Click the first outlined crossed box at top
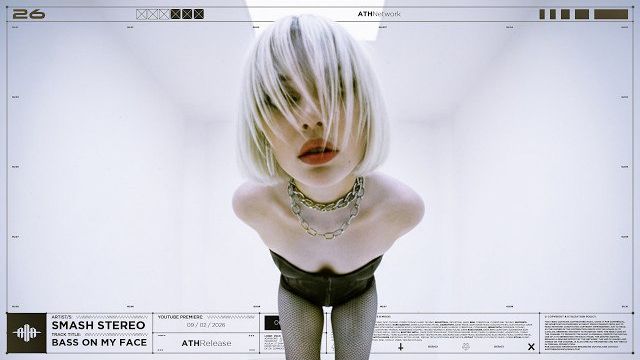Screen dimensions: 640x360 141,14
